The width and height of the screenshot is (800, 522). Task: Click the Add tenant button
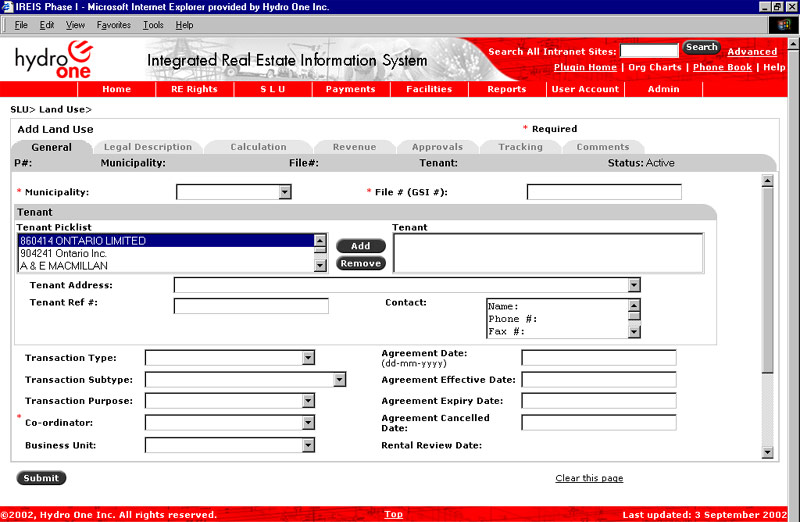point(361,246)
